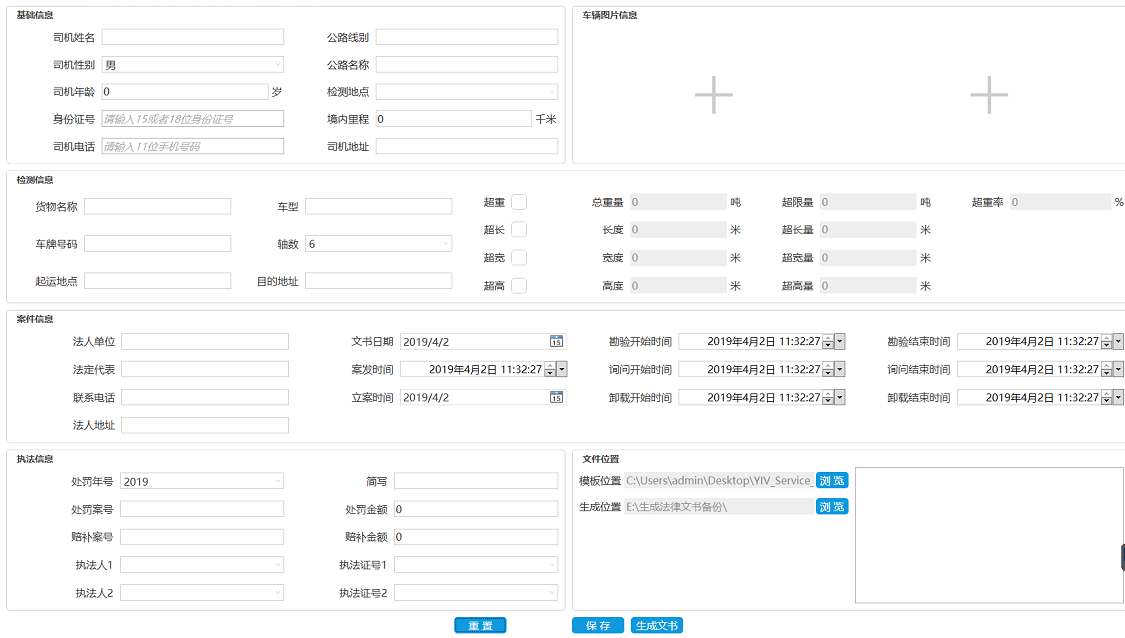Open calendar picker for 文书日期
The width and height of the screenshot is (1125, 638).
(x=556, y=342)
